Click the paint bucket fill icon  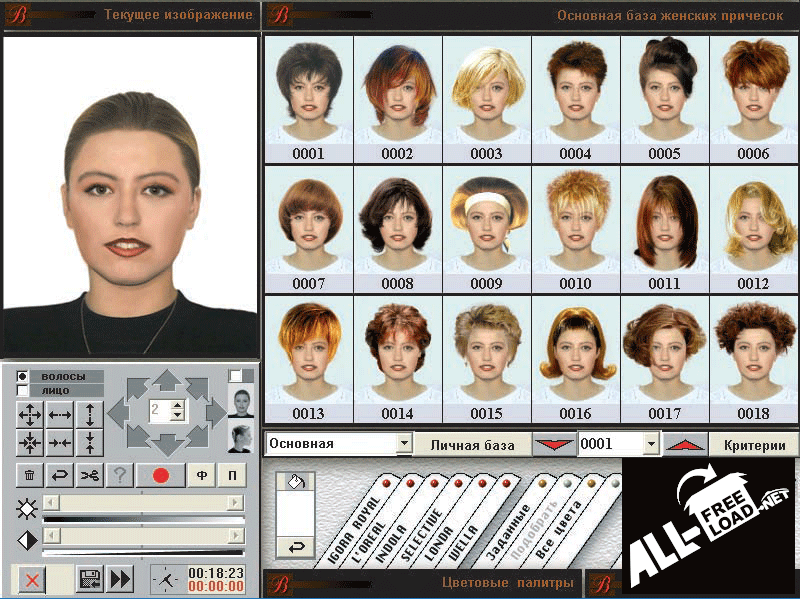click(296, 482)
